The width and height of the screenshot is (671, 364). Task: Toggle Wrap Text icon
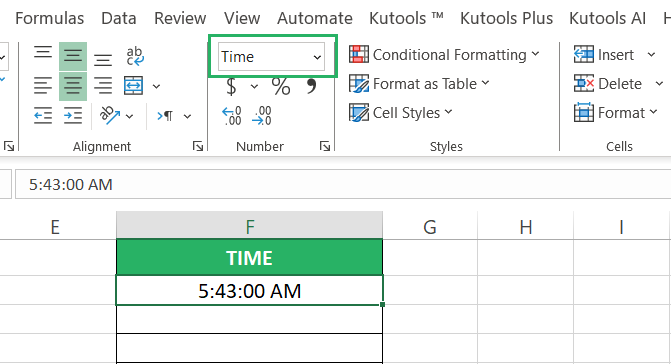click(x=135, y=56)
